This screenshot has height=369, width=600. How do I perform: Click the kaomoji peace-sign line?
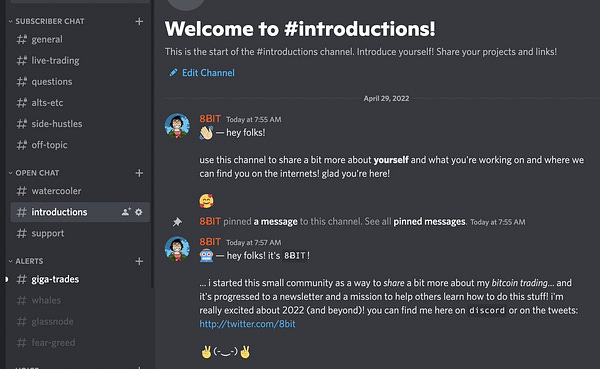pos(225,351)
